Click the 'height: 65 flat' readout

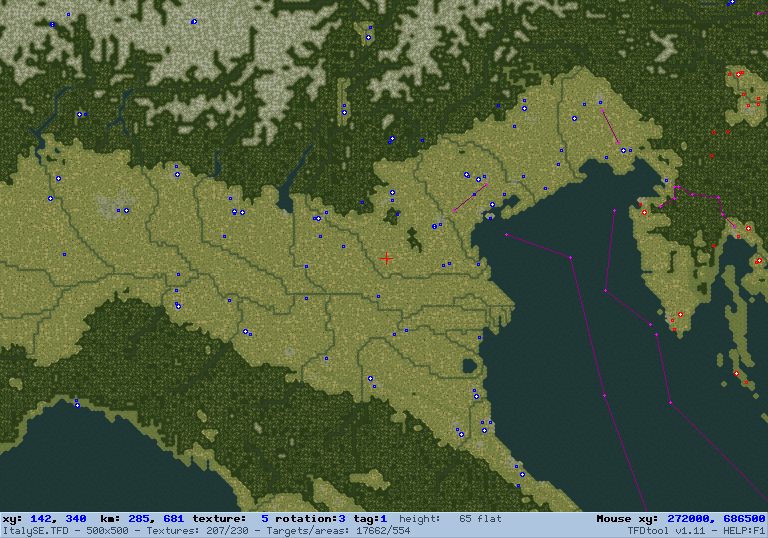tap(450, 519)
